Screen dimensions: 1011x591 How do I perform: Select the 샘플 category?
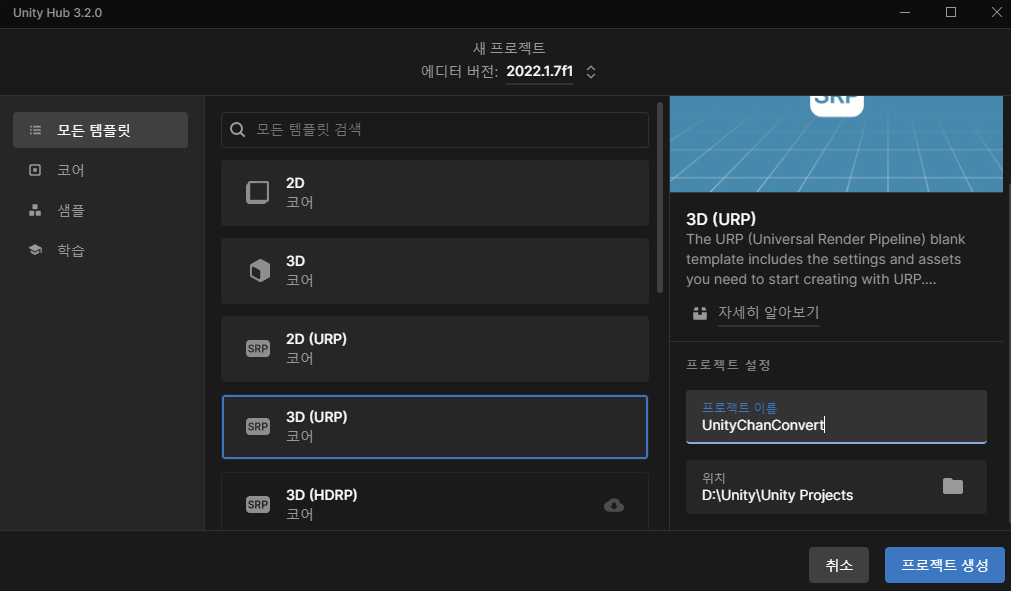click(x=70, y=210)
